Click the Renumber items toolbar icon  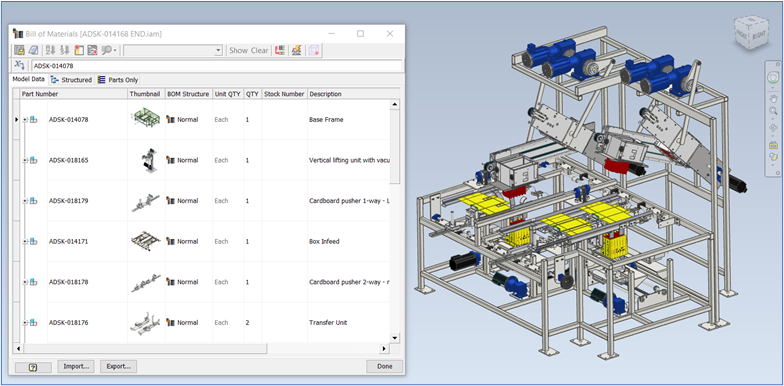click(64, 50)
